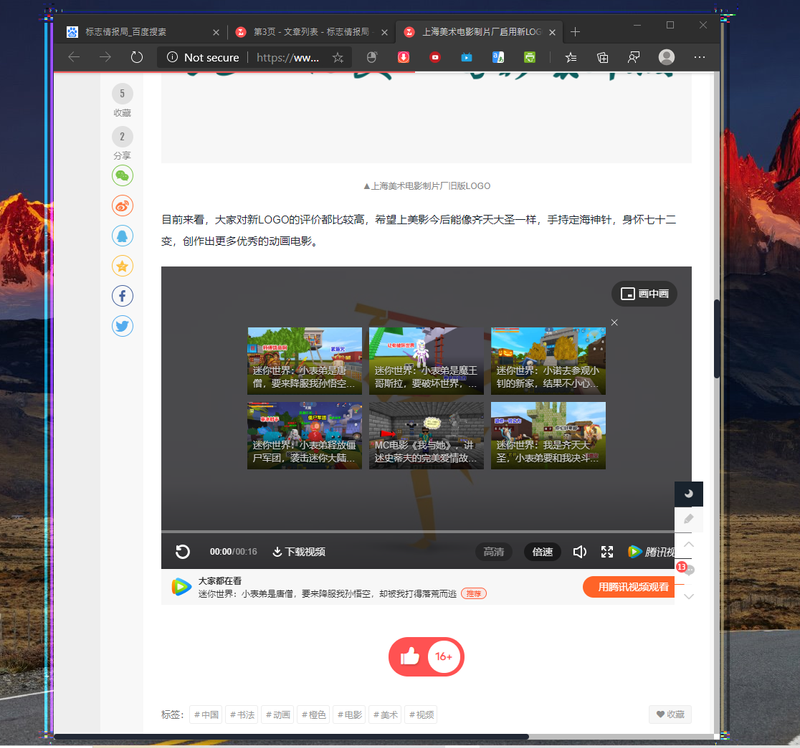Open comments with the 13 badge icon
800x748 pixels.
[x=687, y=569]
